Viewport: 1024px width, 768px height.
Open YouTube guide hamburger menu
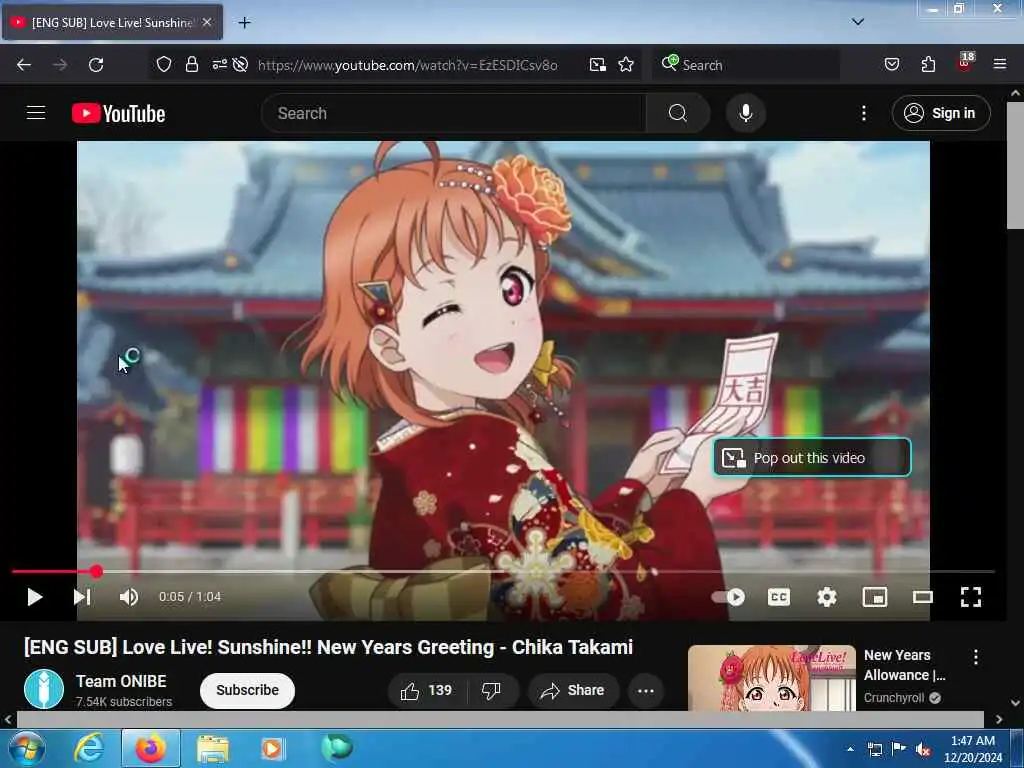coord(36,113)
